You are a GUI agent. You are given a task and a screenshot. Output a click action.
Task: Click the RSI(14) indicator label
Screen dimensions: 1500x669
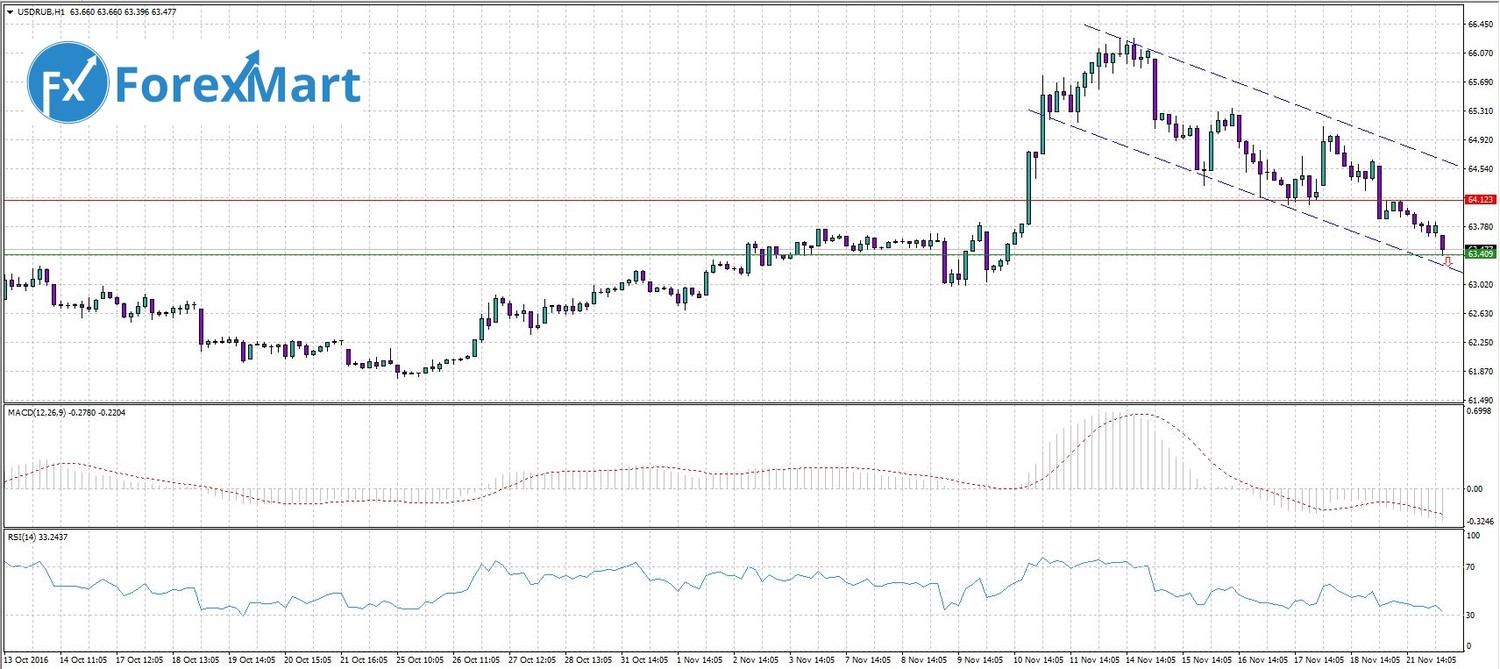tap(25, 538)
